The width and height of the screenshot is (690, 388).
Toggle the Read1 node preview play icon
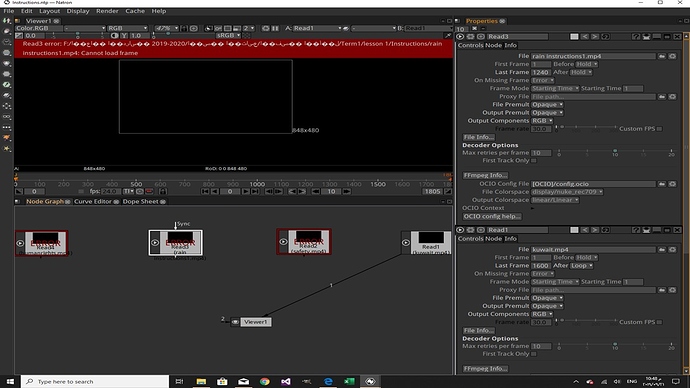tap(406, 242)
